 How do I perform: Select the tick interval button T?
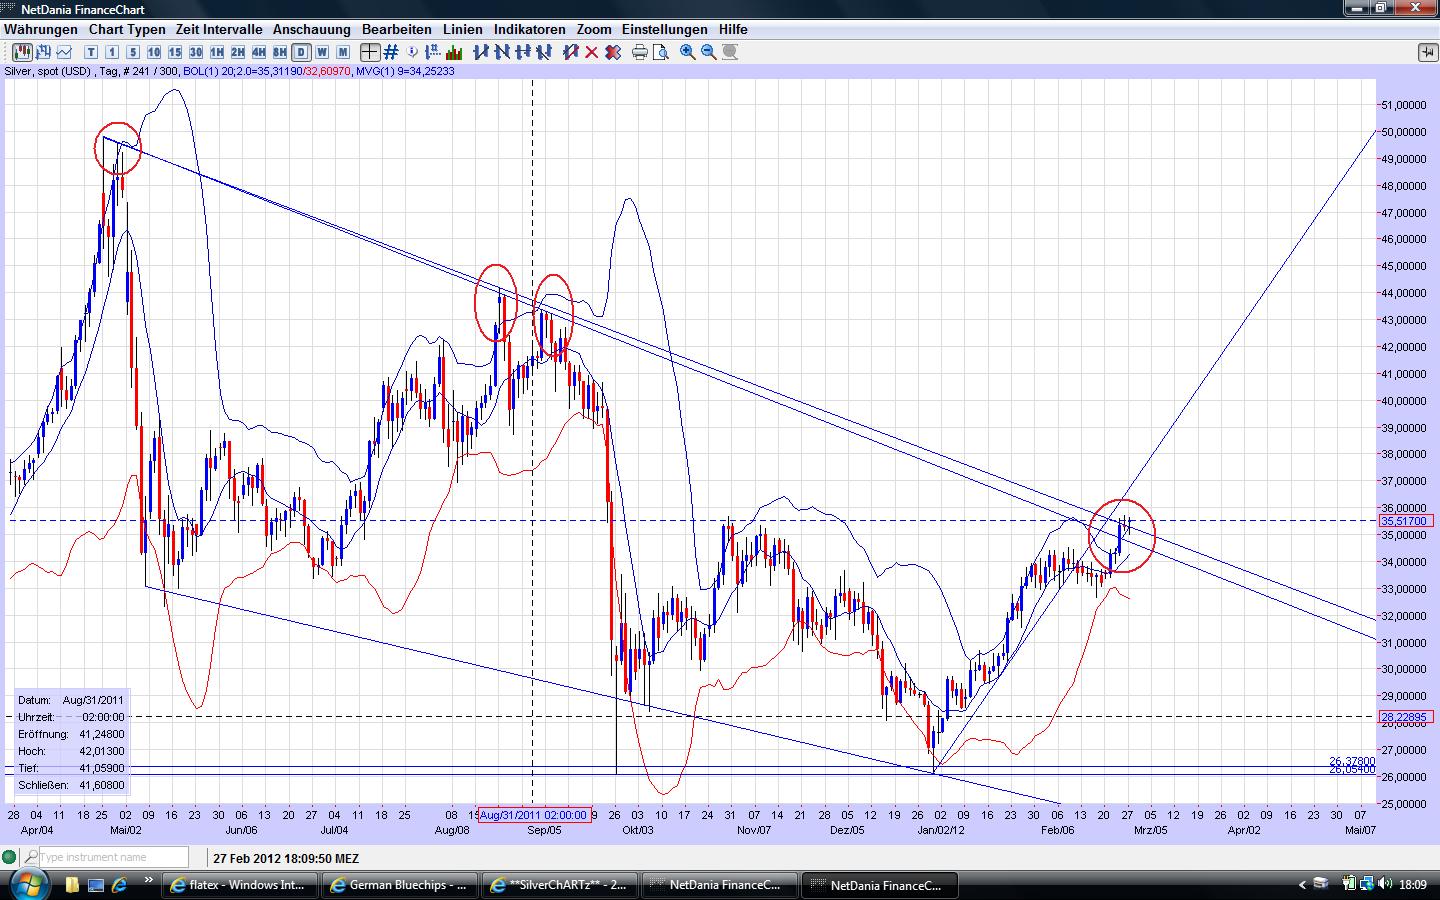tap(91, 52)
